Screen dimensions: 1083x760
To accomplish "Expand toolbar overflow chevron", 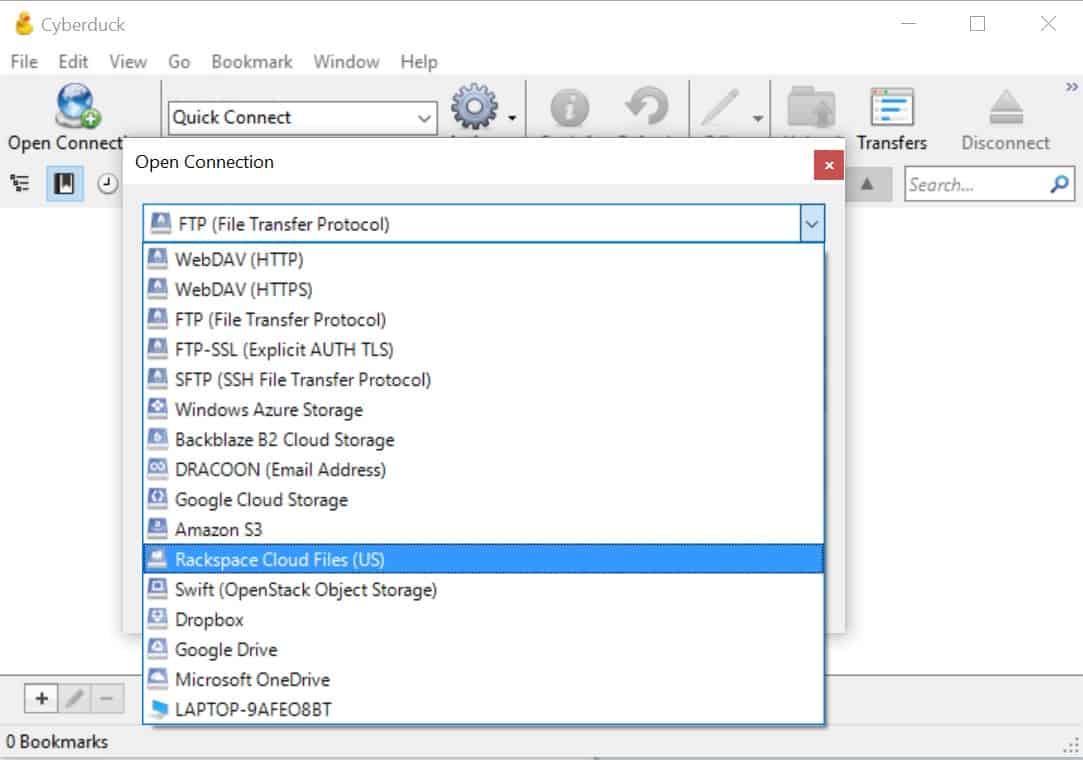I will coord(1071,87).
